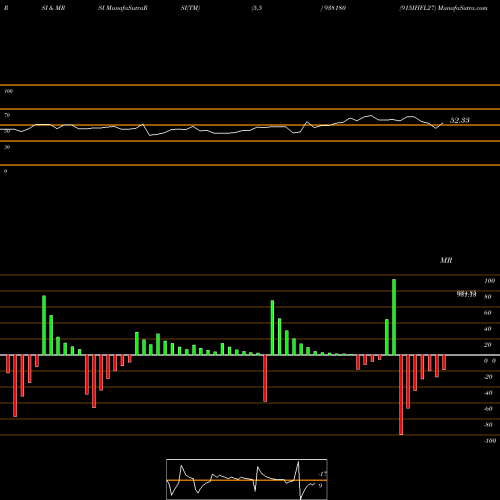Click the 30 level label on RSI axis
Viewport: 500px width, 500px height.
pyautogui.click(x=7, y=147)
